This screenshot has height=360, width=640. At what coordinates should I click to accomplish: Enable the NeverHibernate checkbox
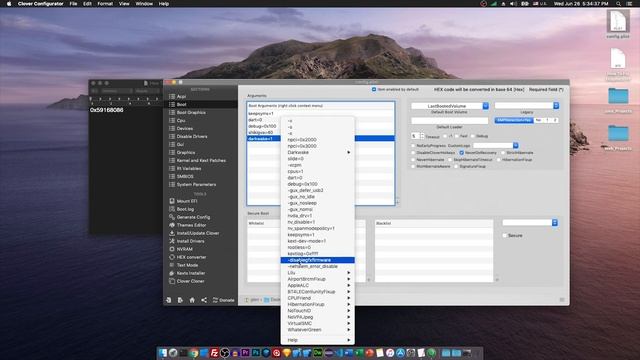[413, 160]
